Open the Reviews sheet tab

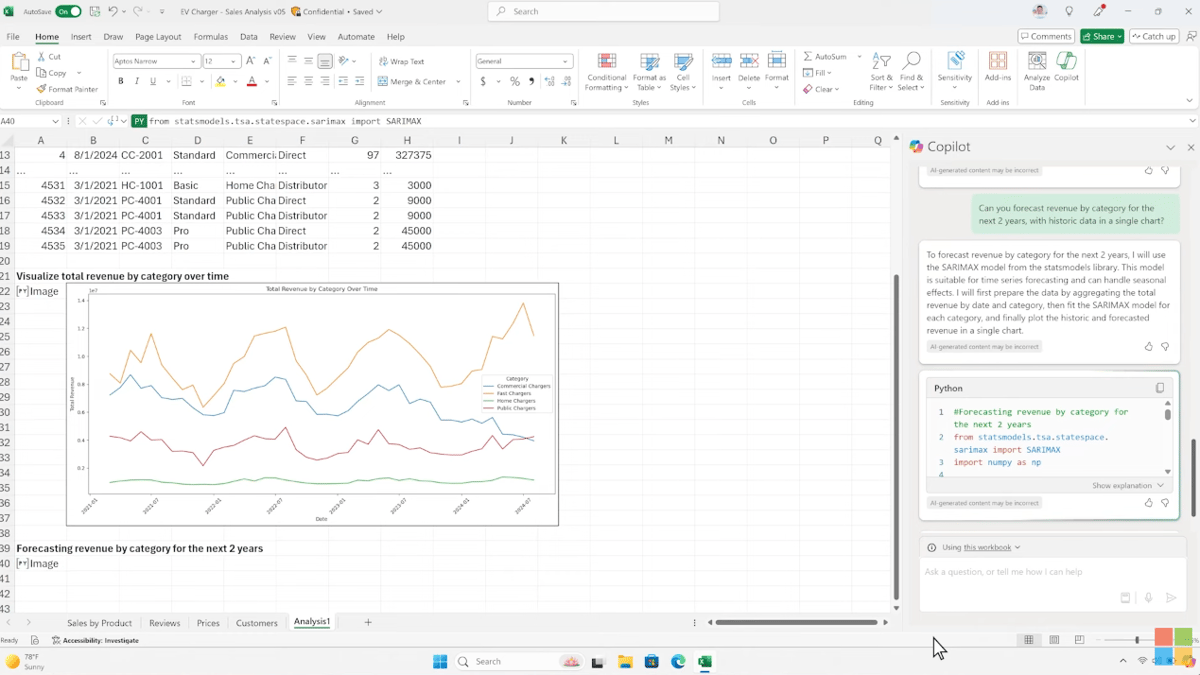coord(164,622)
